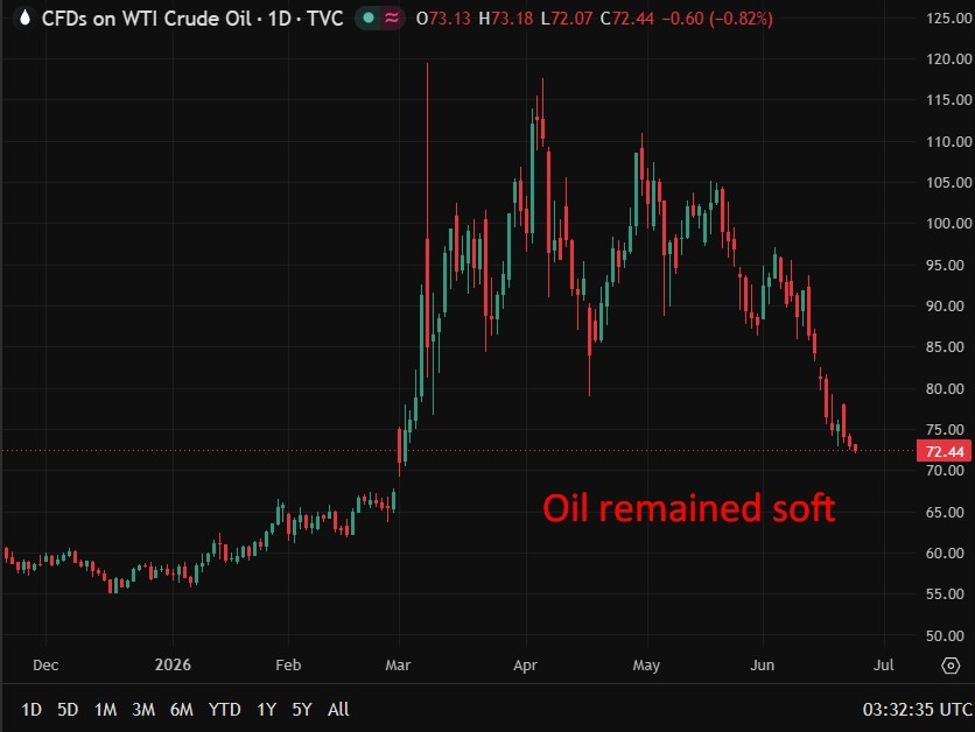
Task: Select the 'Oil remained soft' text annotation
Action: (688, 507)
